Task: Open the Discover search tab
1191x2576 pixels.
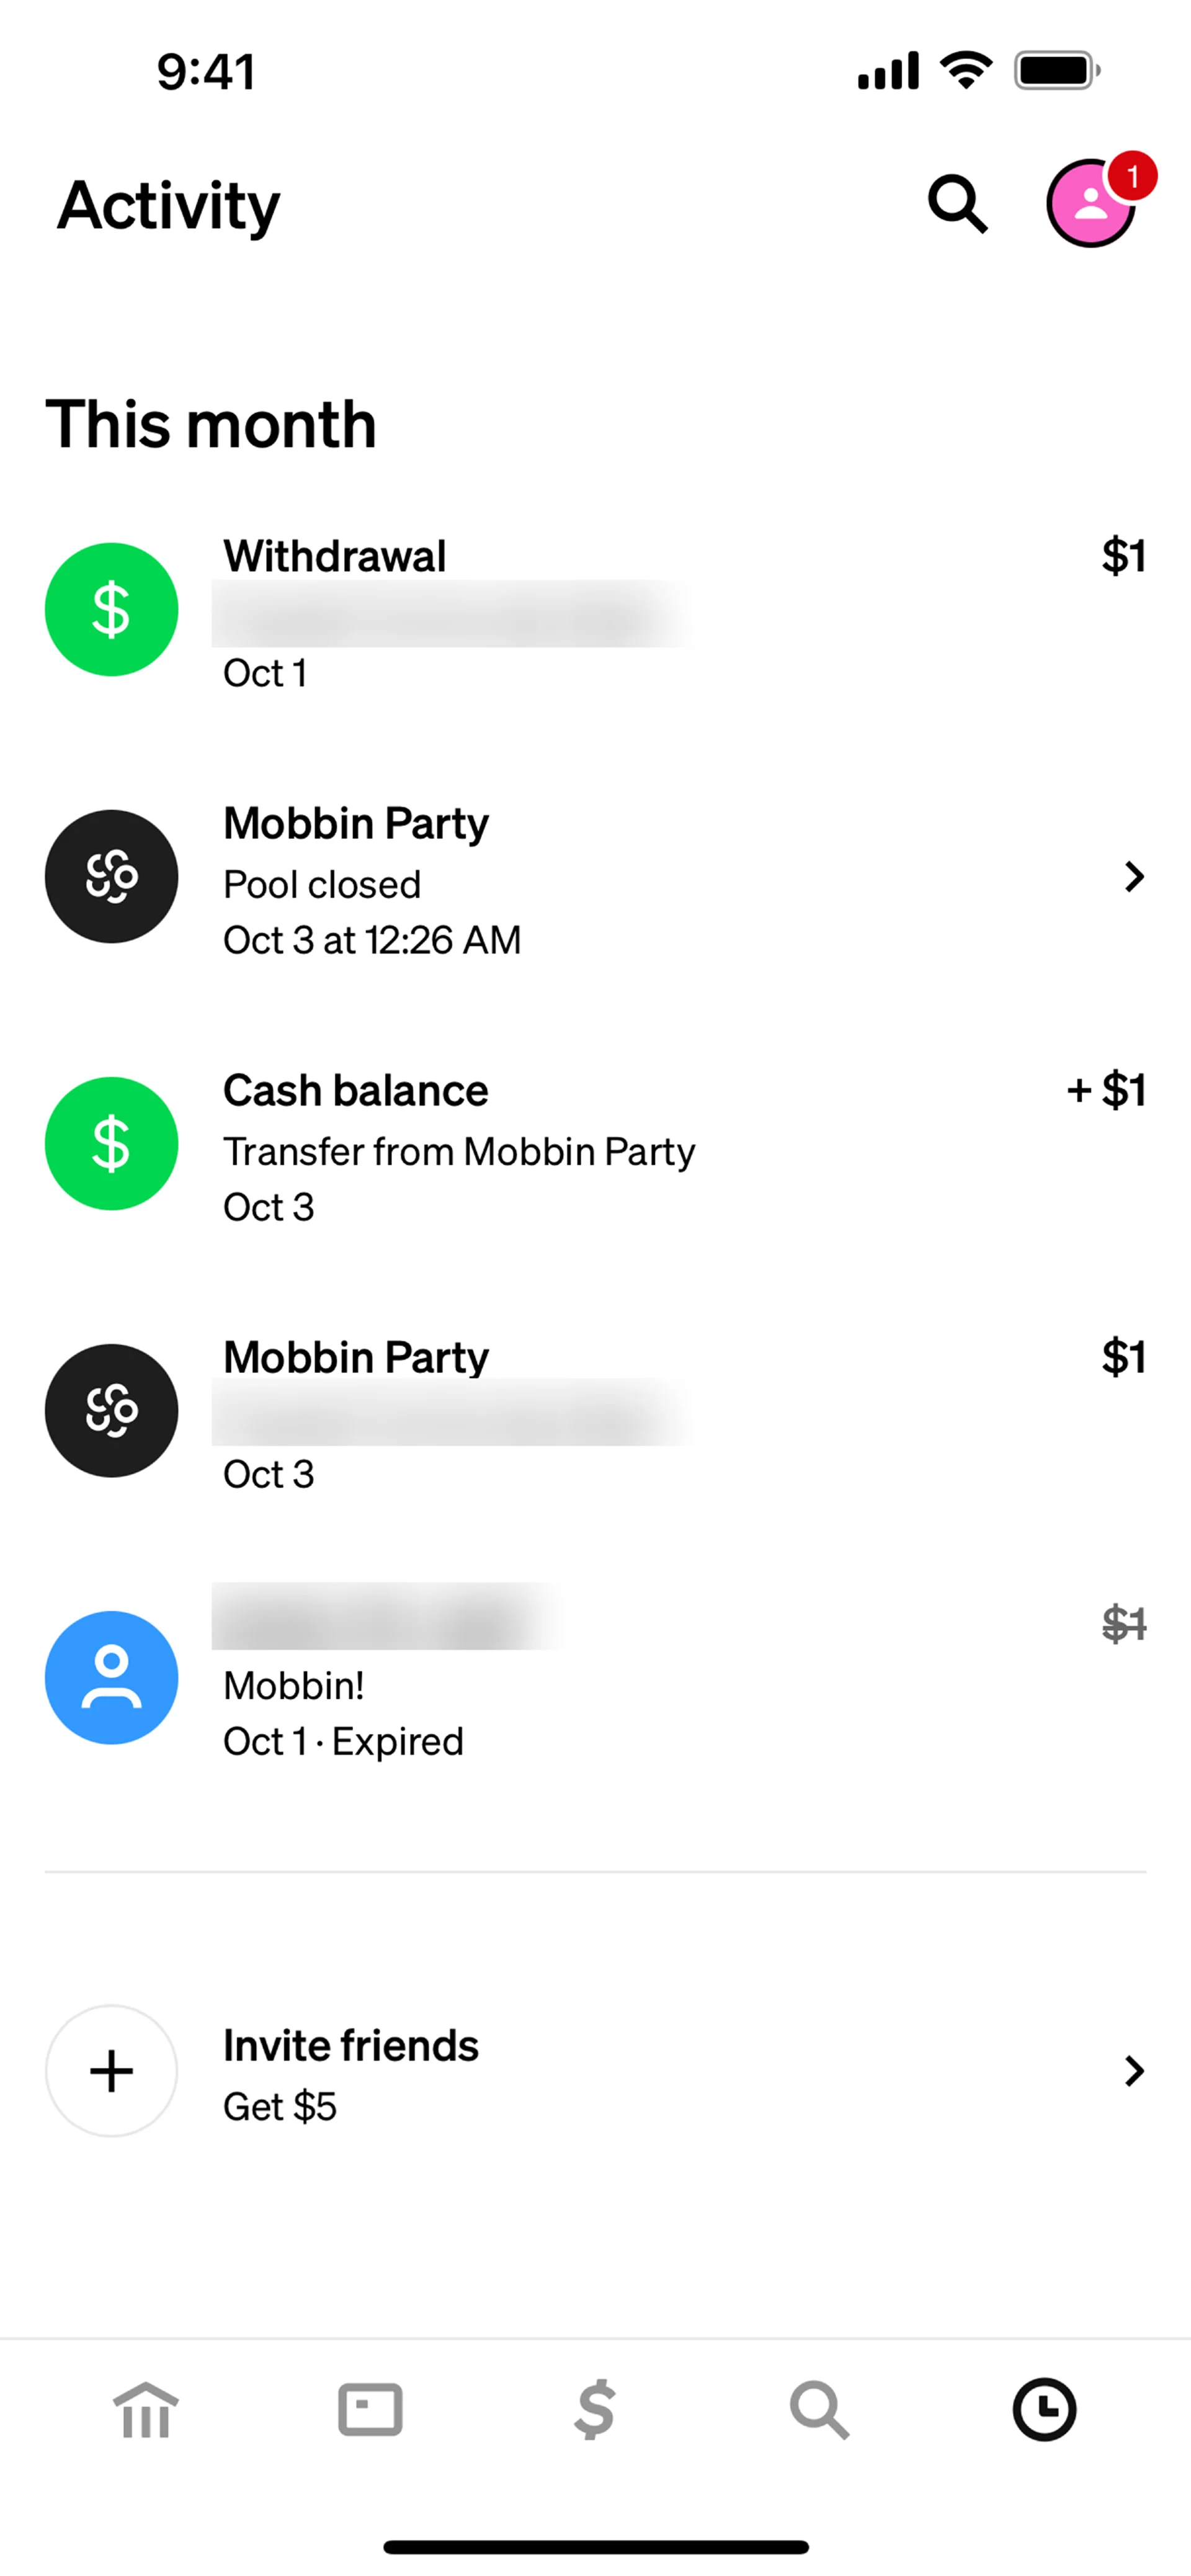Action: pos(819,2410)
